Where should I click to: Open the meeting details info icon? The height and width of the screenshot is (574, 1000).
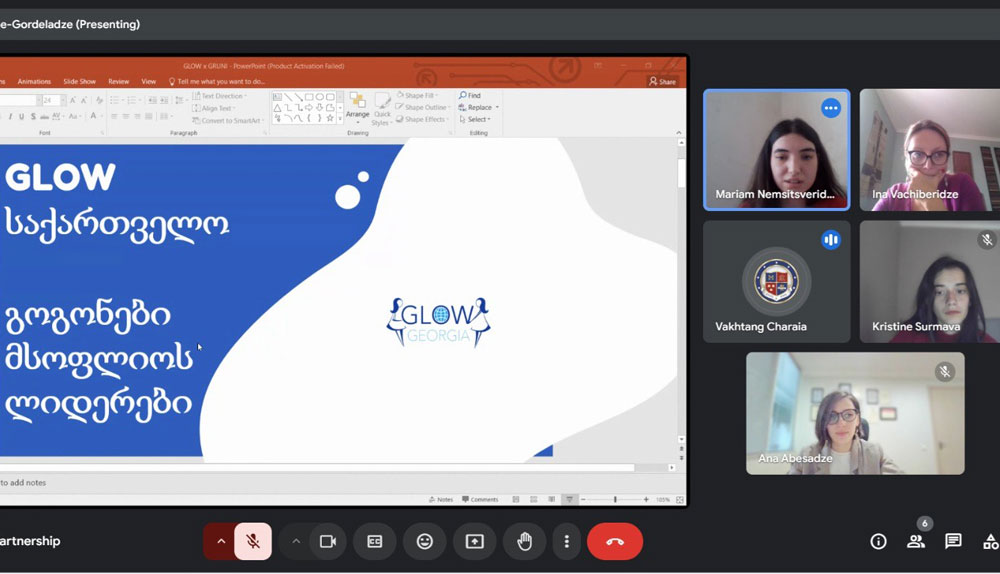(878, 541)
